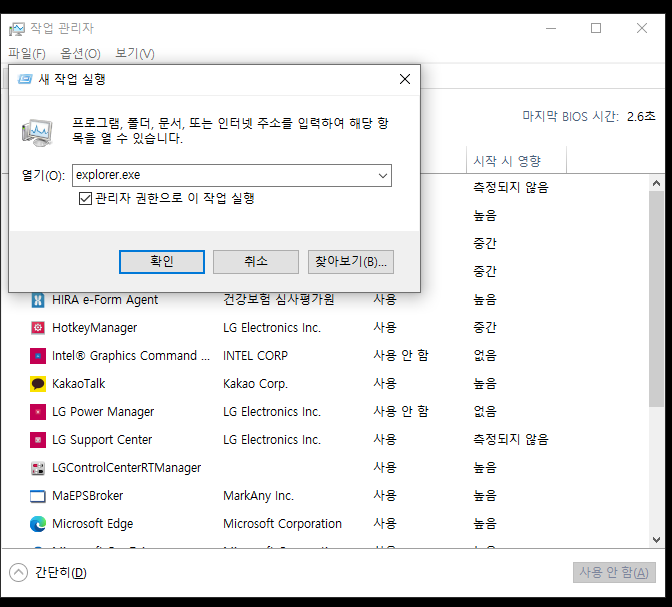The height and width of the screenshot is (607, 672).
Task: Select the KakaoTalk row name
Action: pyautogui.click(x=78, y=384)
